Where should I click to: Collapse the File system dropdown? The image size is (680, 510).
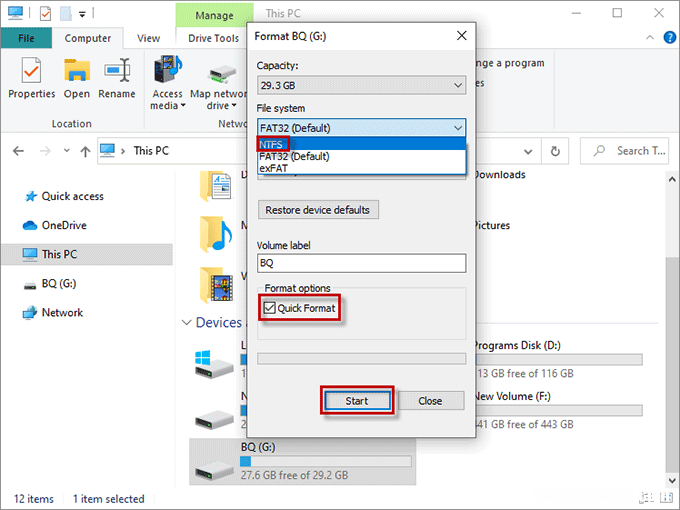click(x=458, y=128)
